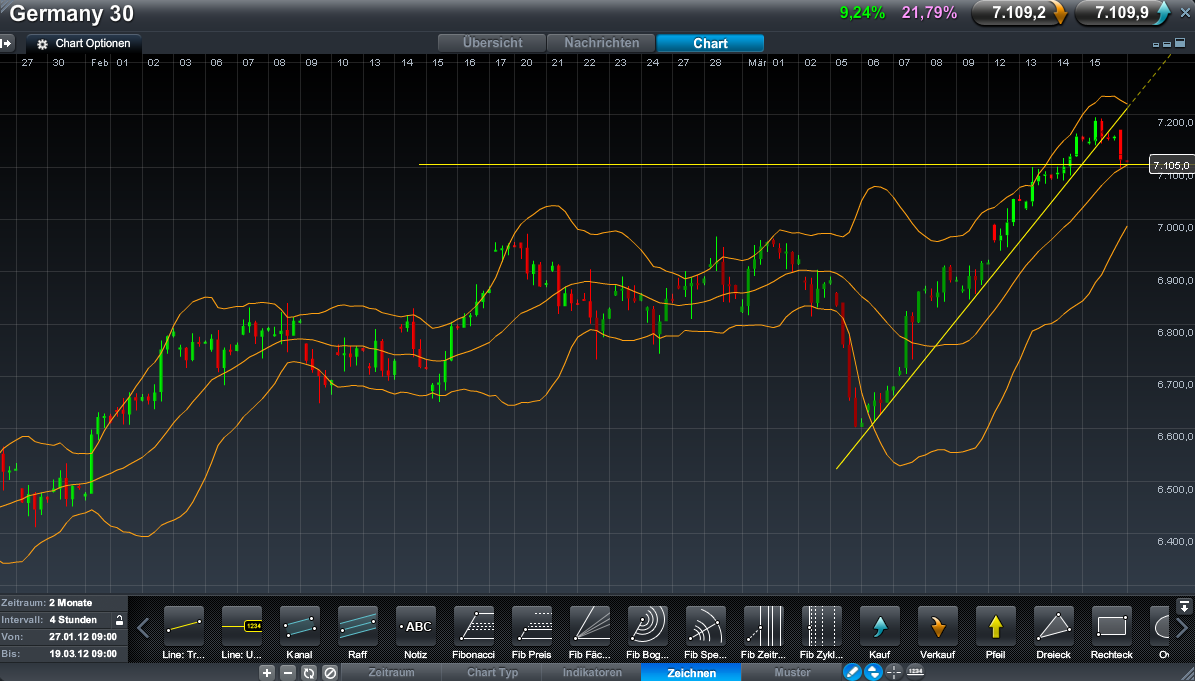Choose the Fibonacci retracement tool
This screenshot has width=1195, height=681.
(474, 627)
